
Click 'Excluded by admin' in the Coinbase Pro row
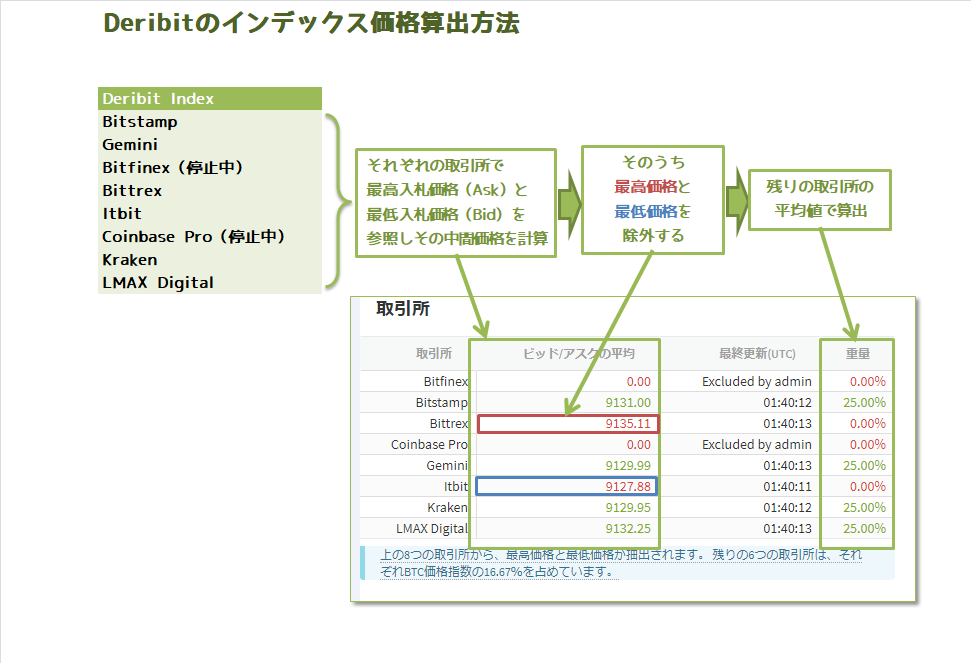tap(757, 444)
